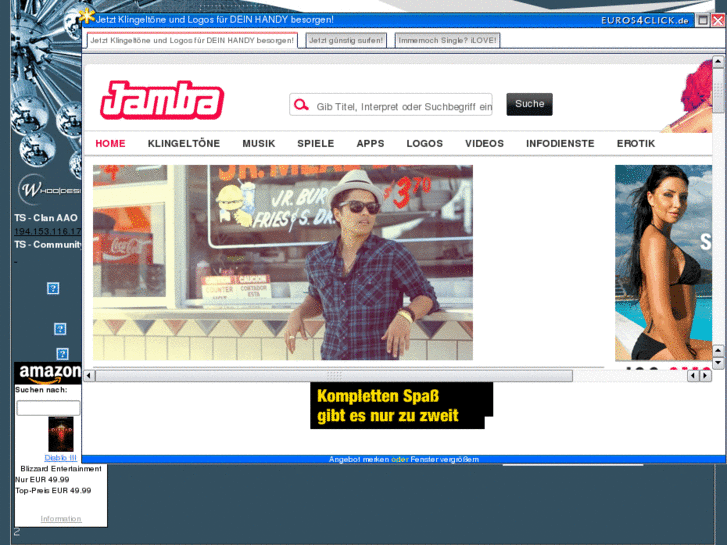Viewport: 727px width, 545px height.
Task: Click the Suche button
Action: pyautogui.click(x=529, y=104)
